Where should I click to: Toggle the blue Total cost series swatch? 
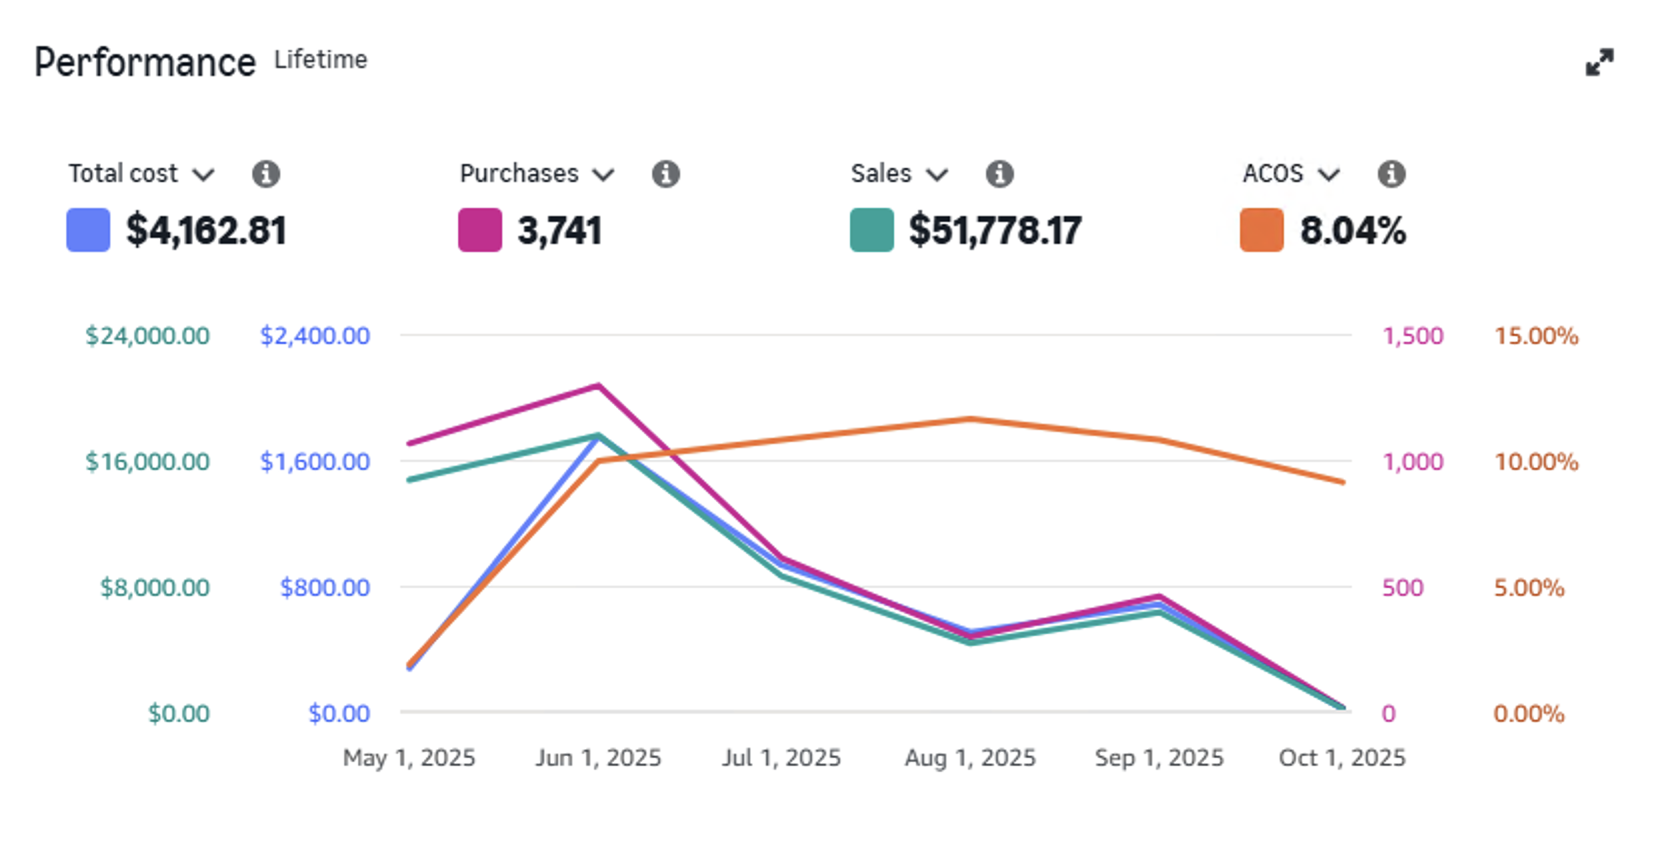88,230
